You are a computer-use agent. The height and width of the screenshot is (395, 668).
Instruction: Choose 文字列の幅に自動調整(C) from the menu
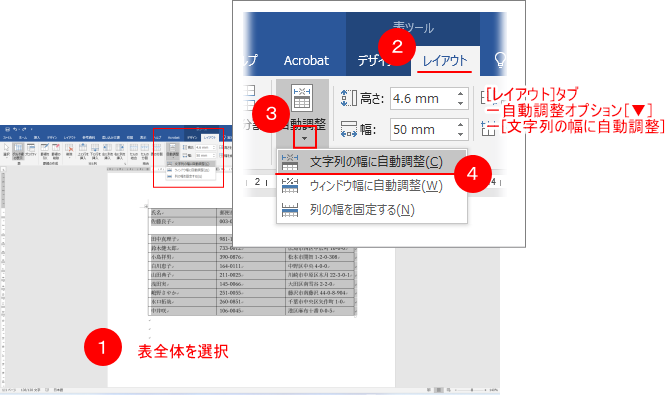click(371, 162)
